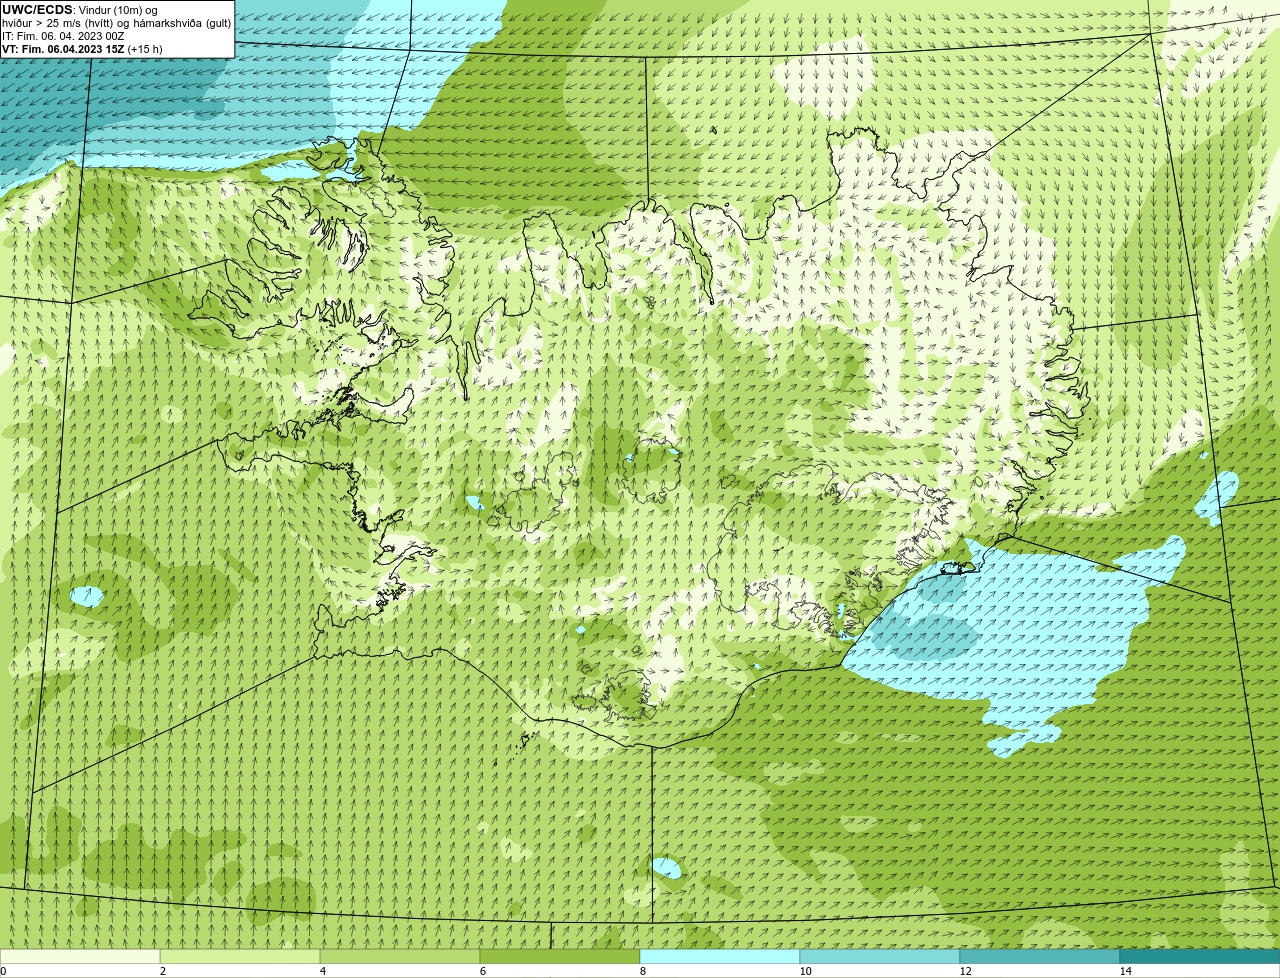Click the 8–10 m/s light cyan legend segment
Image resolution: width=1280 pixels, height=978 pixels.
(720, 956)
